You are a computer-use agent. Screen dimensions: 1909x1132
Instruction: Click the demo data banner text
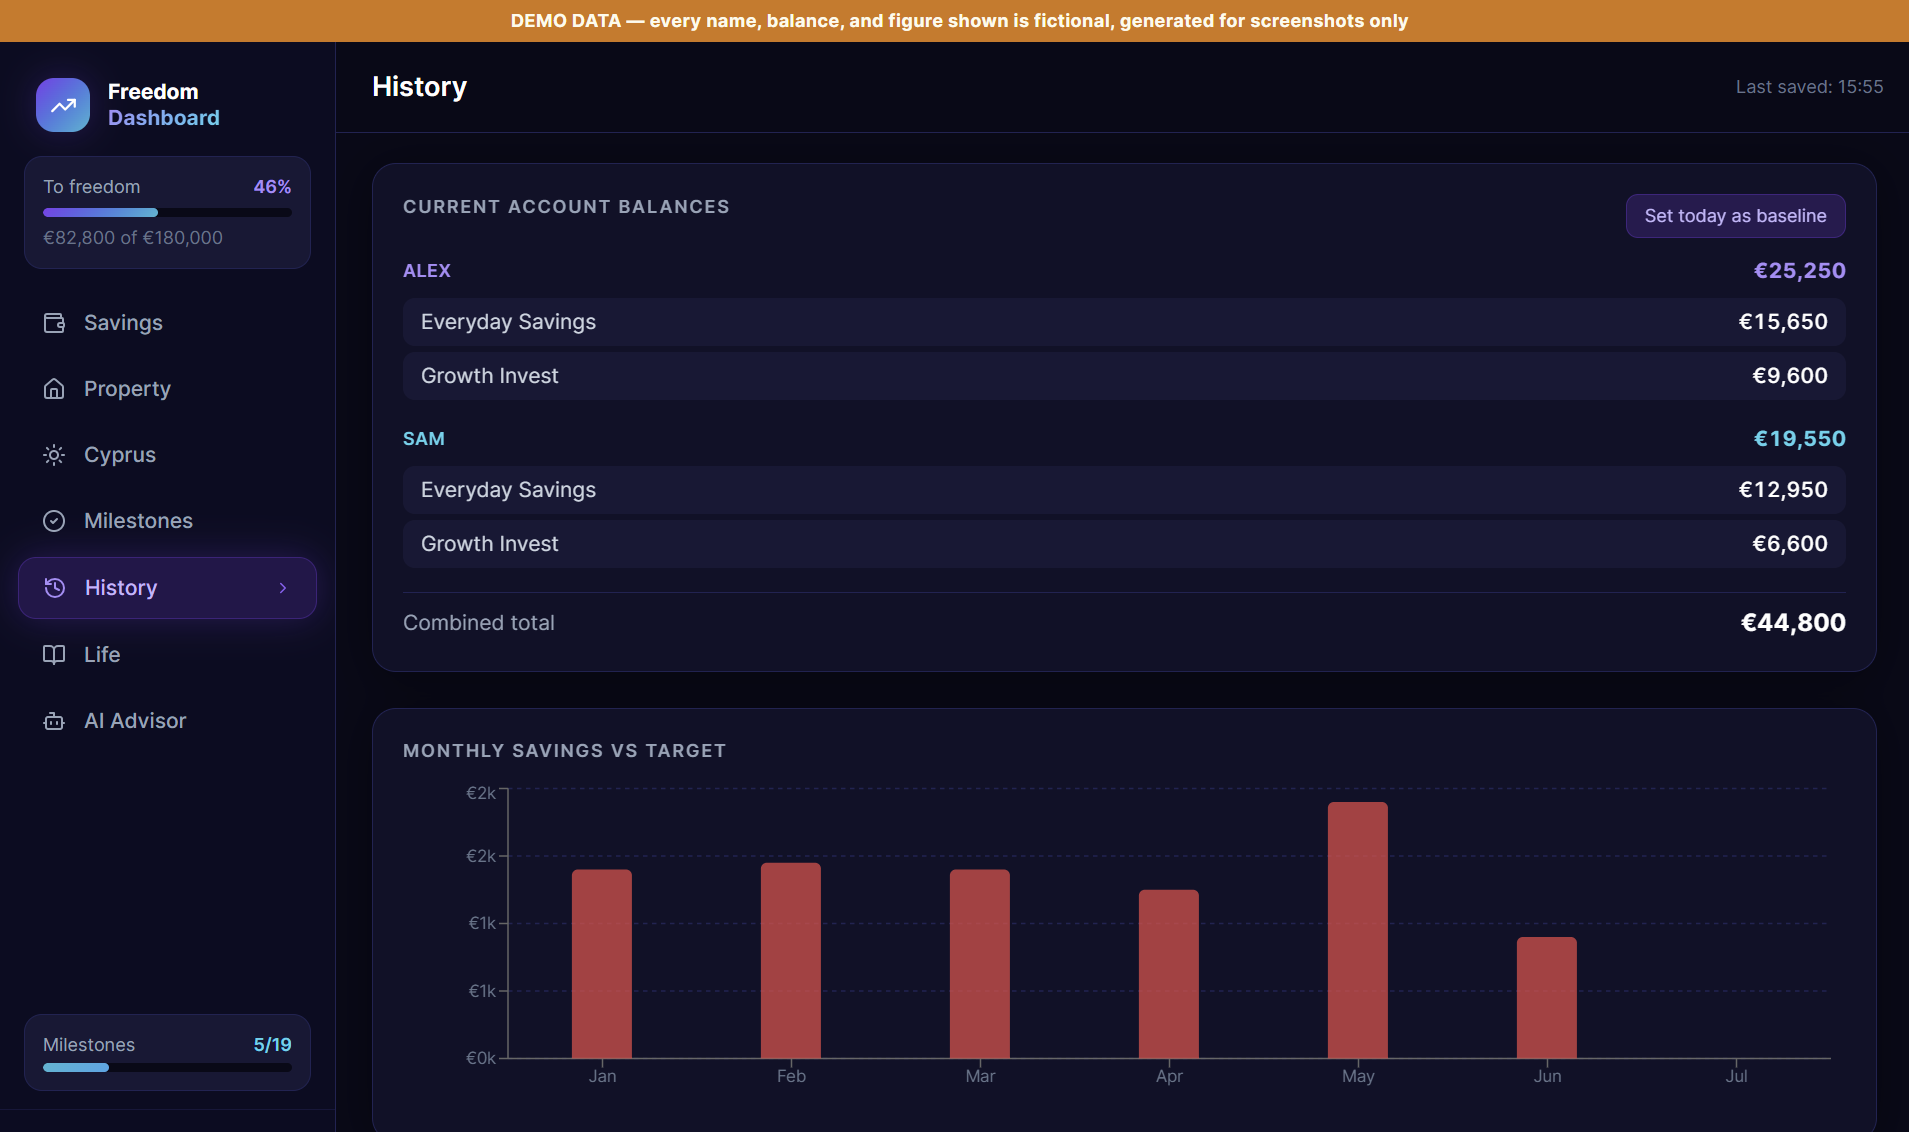958,21
